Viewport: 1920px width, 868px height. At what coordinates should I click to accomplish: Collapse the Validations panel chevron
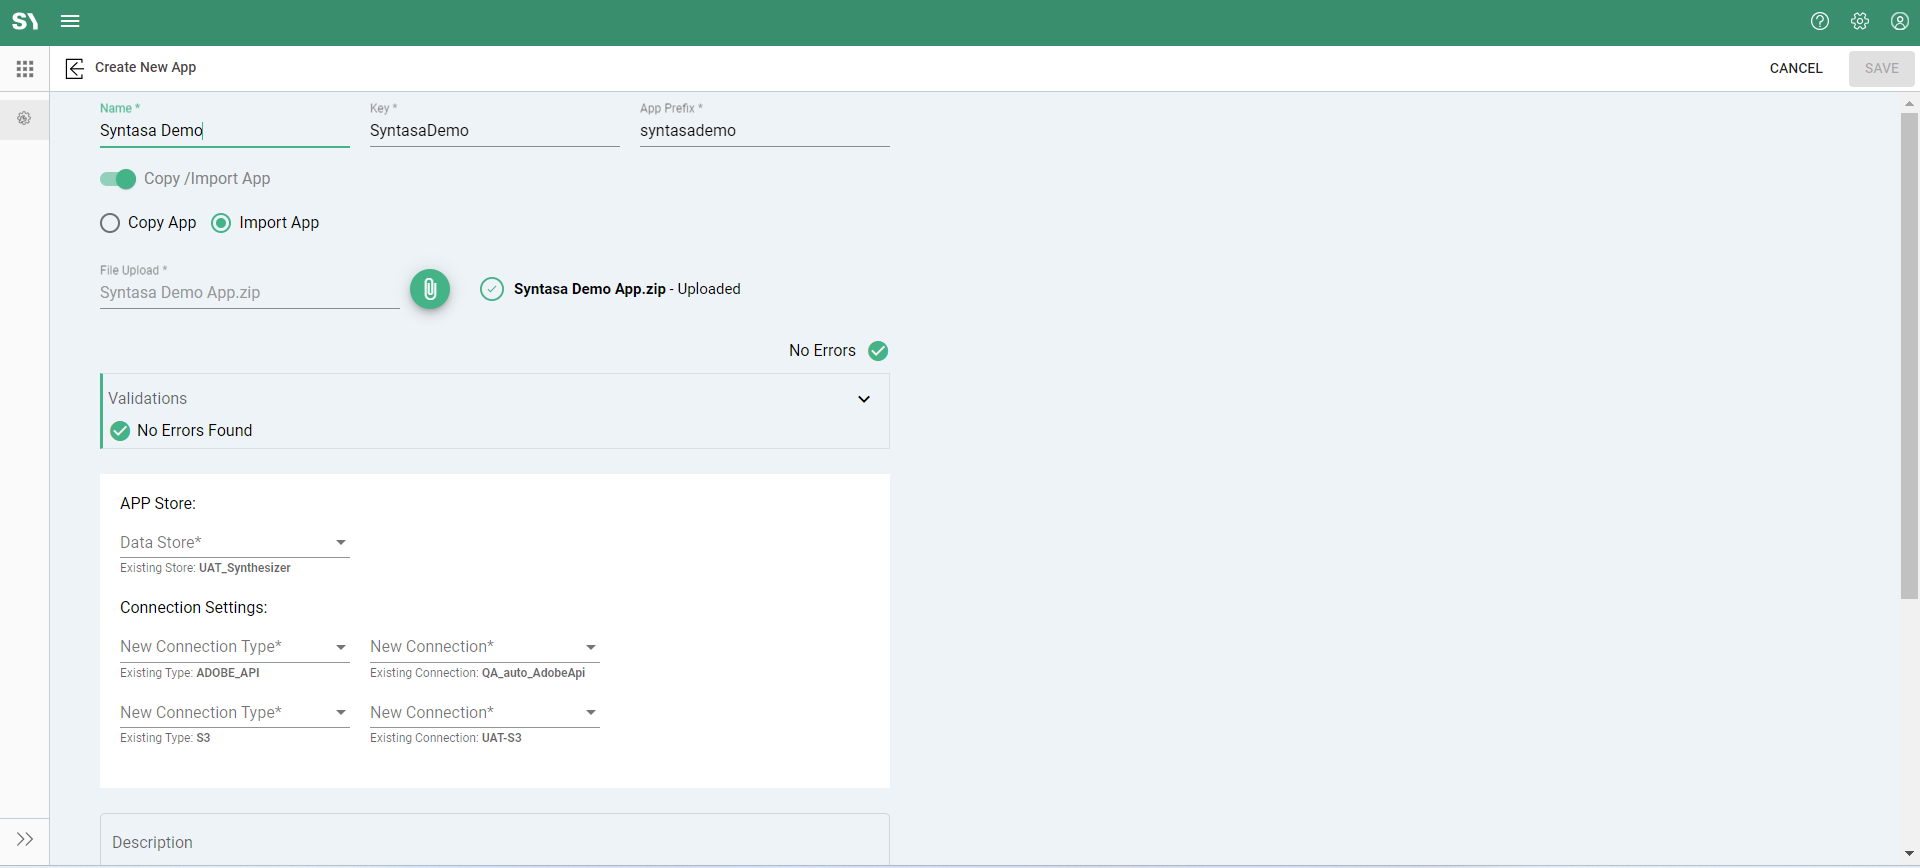(x=864, y=399)
